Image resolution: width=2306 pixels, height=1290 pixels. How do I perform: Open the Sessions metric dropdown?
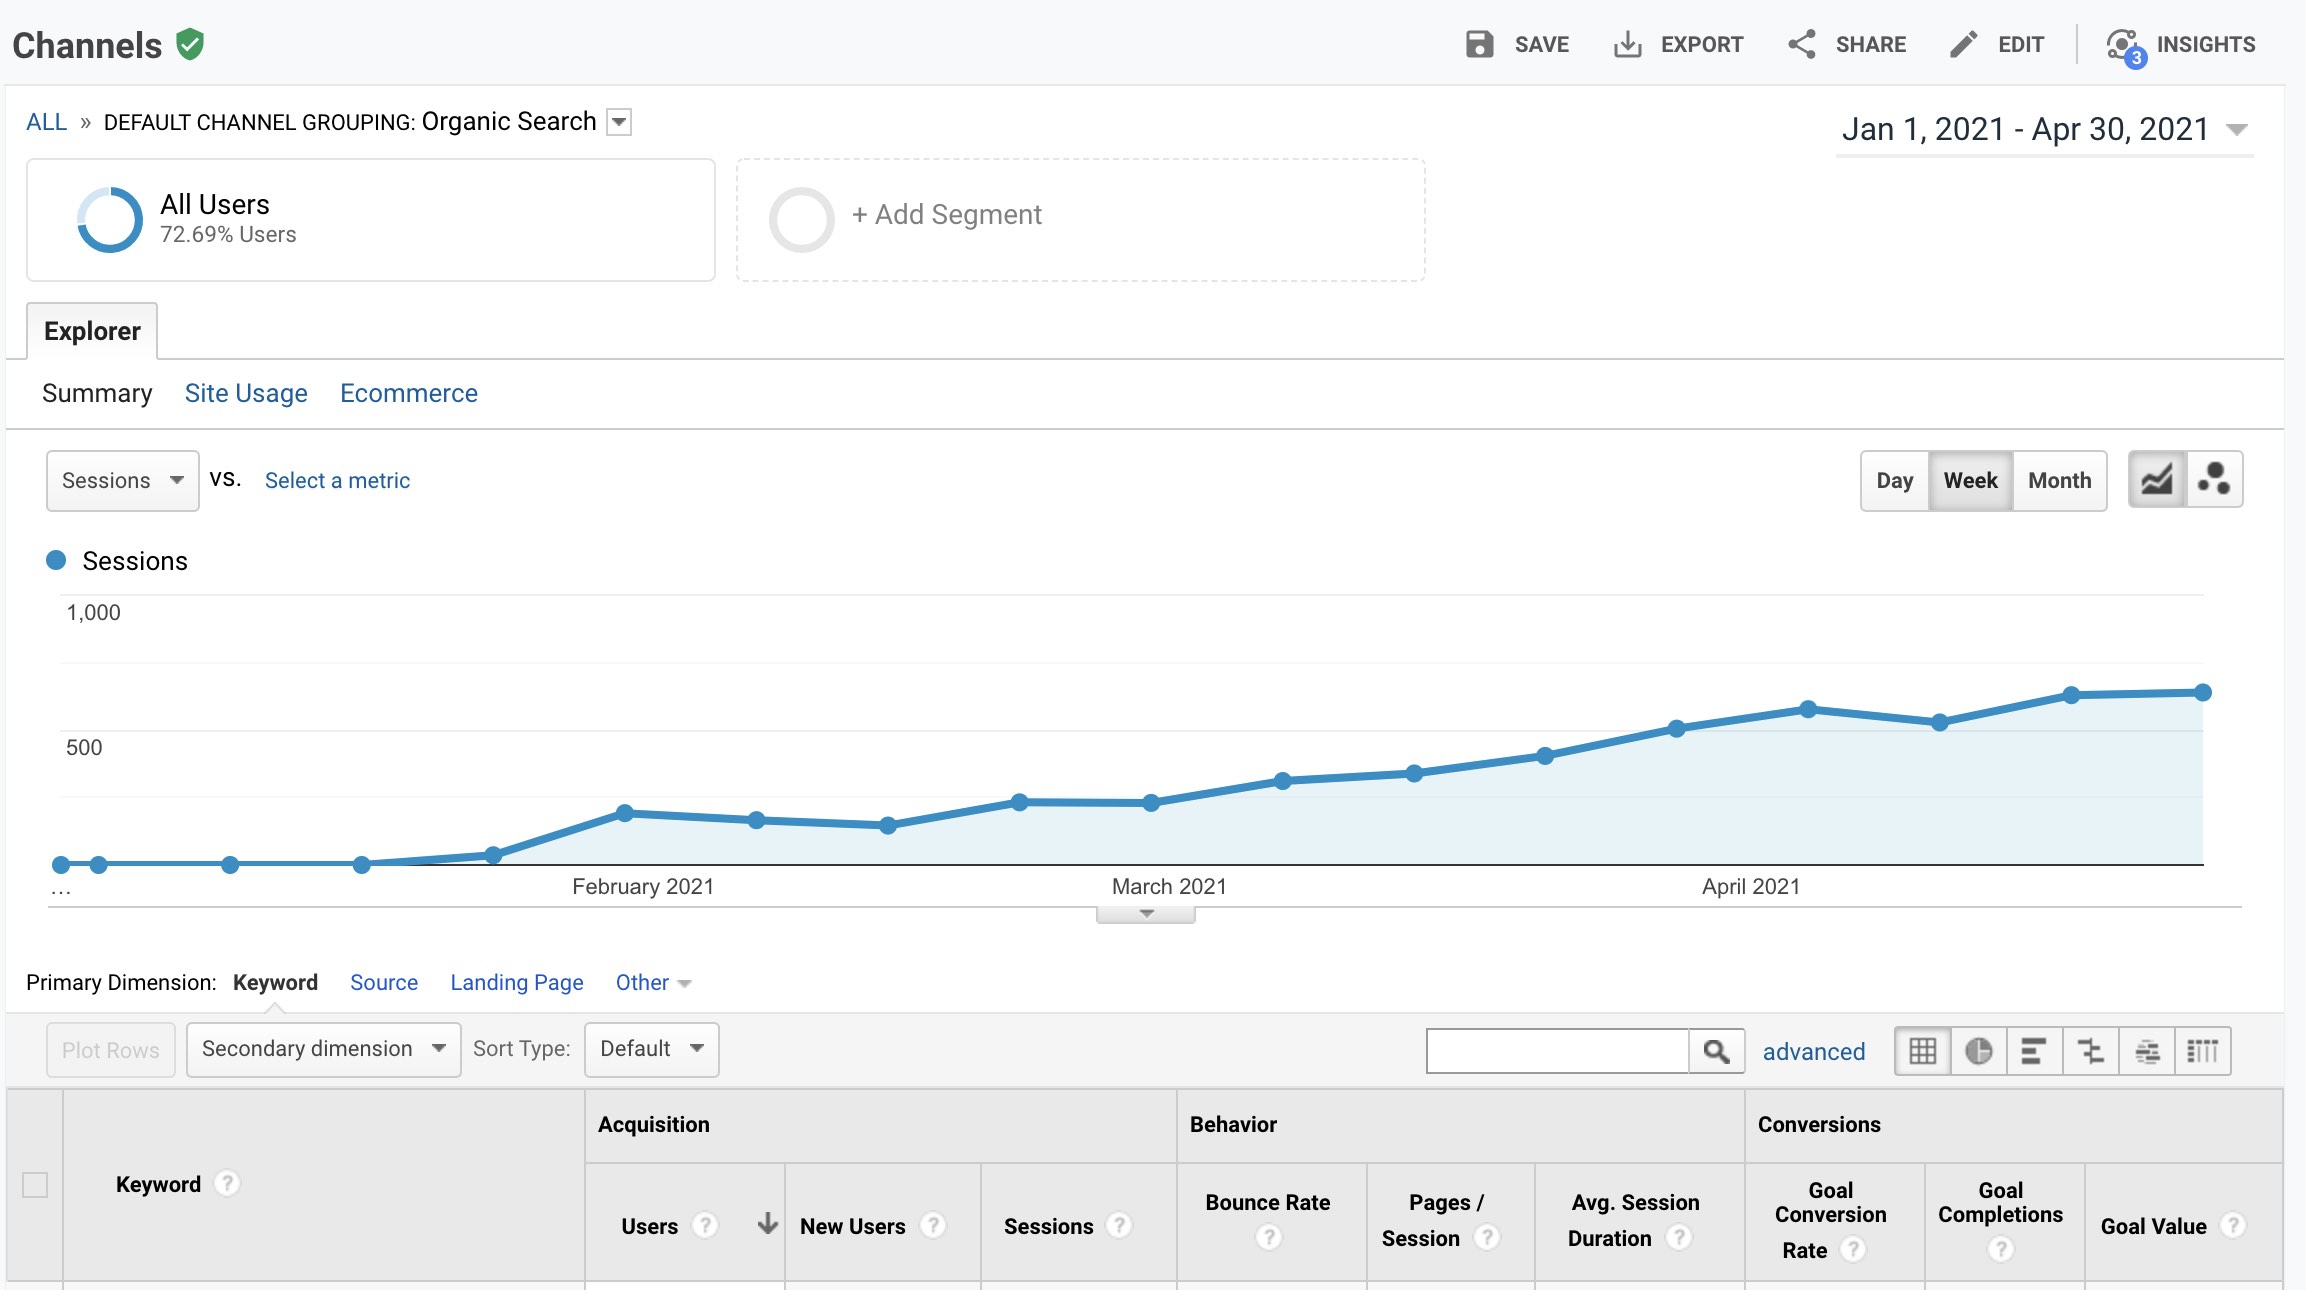pos(122,480)
